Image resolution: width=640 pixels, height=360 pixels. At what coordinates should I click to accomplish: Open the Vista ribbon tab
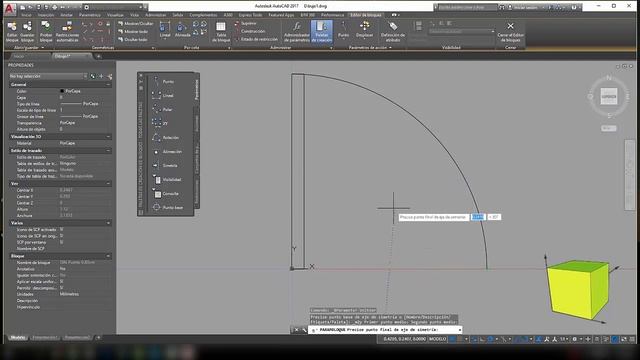click(x=134, y=15)
